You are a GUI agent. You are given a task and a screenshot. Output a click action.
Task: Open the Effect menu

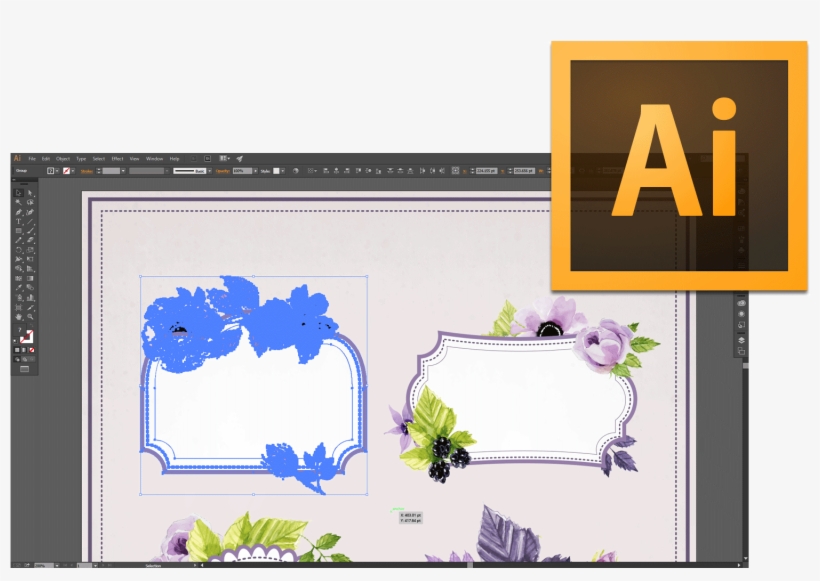point(118,158)
